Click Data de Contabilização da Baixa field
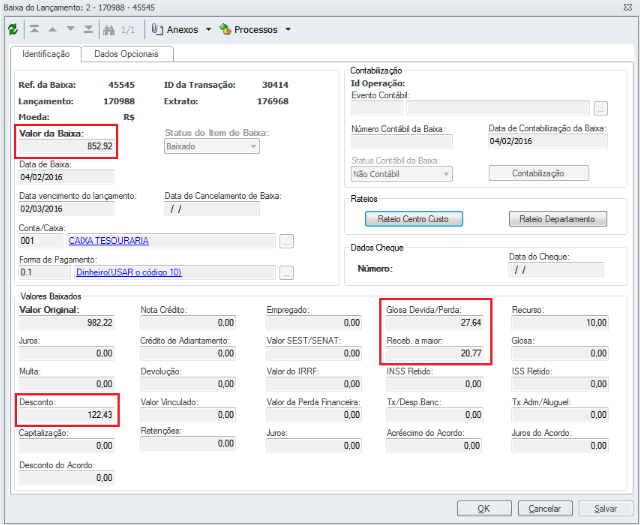The image size is (640, 525). point(548,141)
